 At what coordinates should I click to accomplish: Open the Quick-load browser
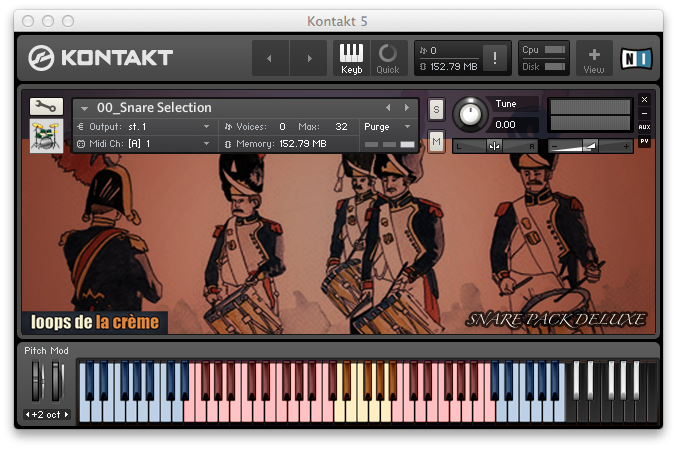(x=388, y=58)
